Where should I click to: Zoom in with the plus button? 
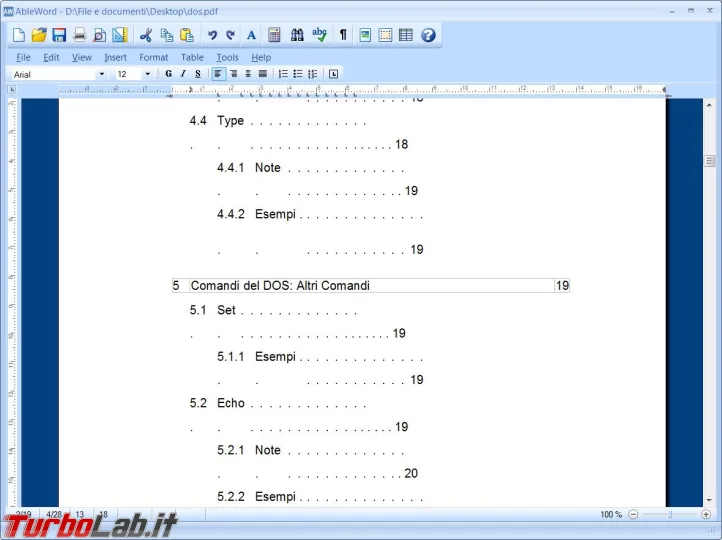706,514
